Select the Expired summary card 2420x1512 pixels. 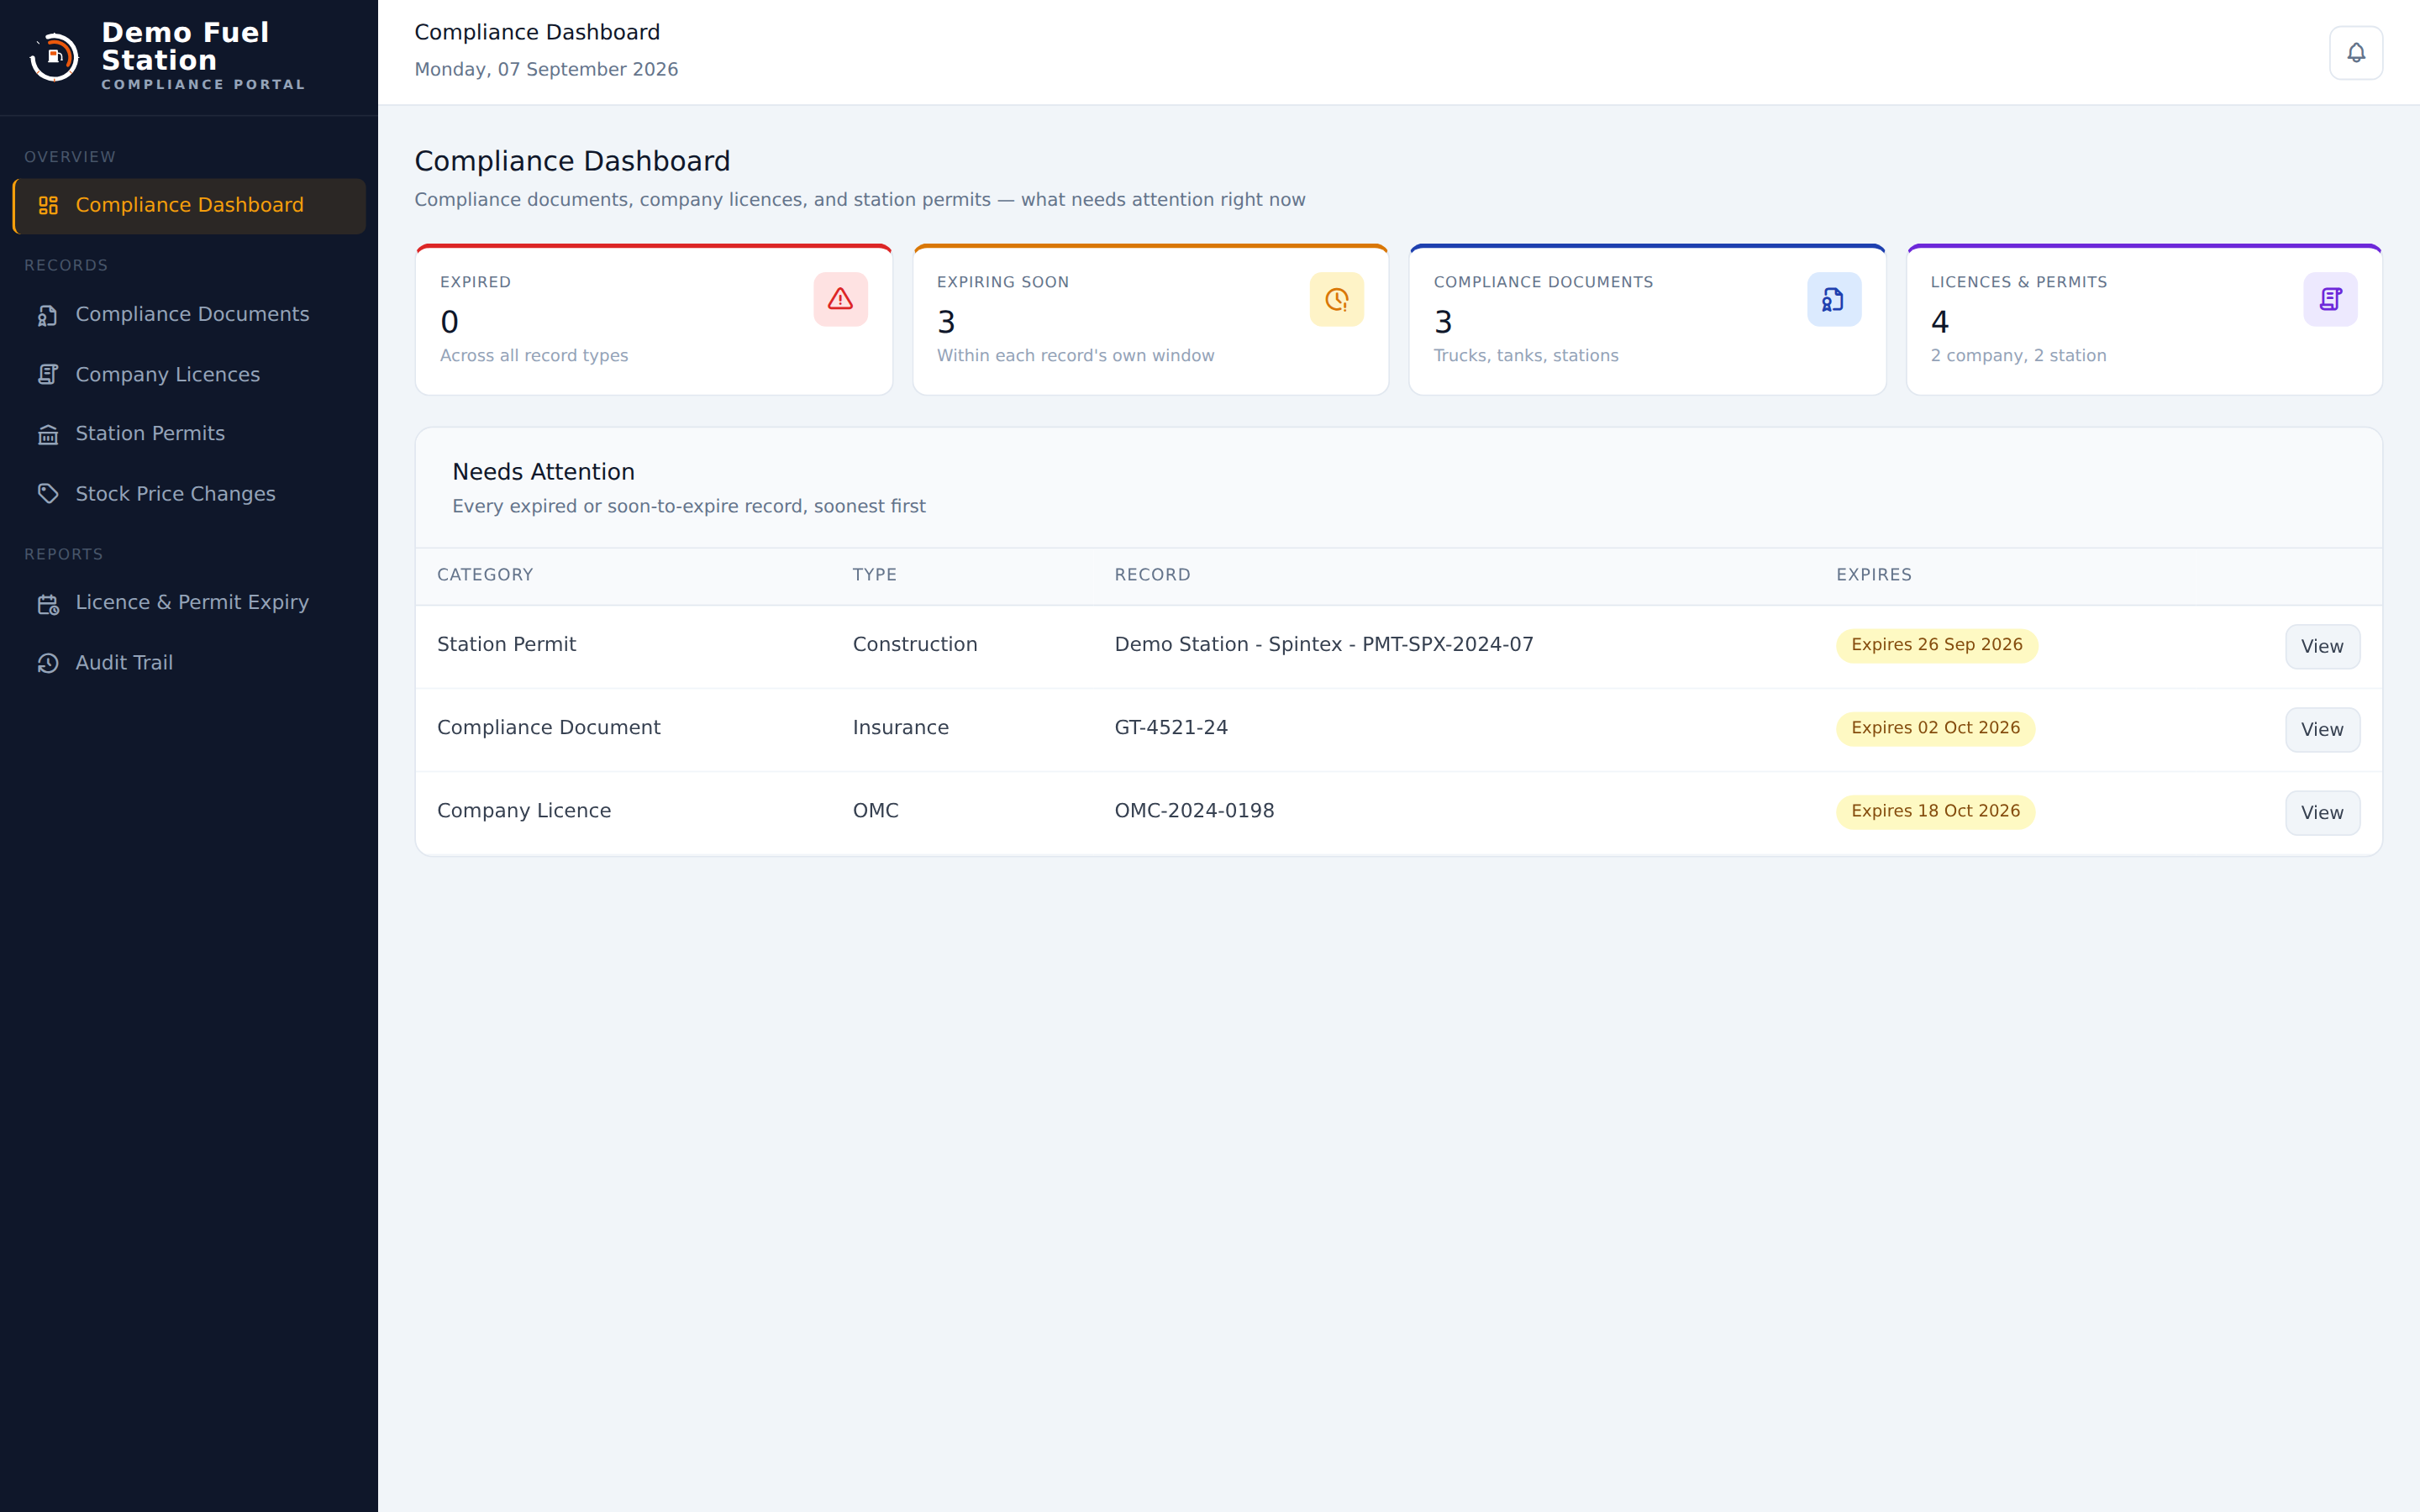(654, 320)
